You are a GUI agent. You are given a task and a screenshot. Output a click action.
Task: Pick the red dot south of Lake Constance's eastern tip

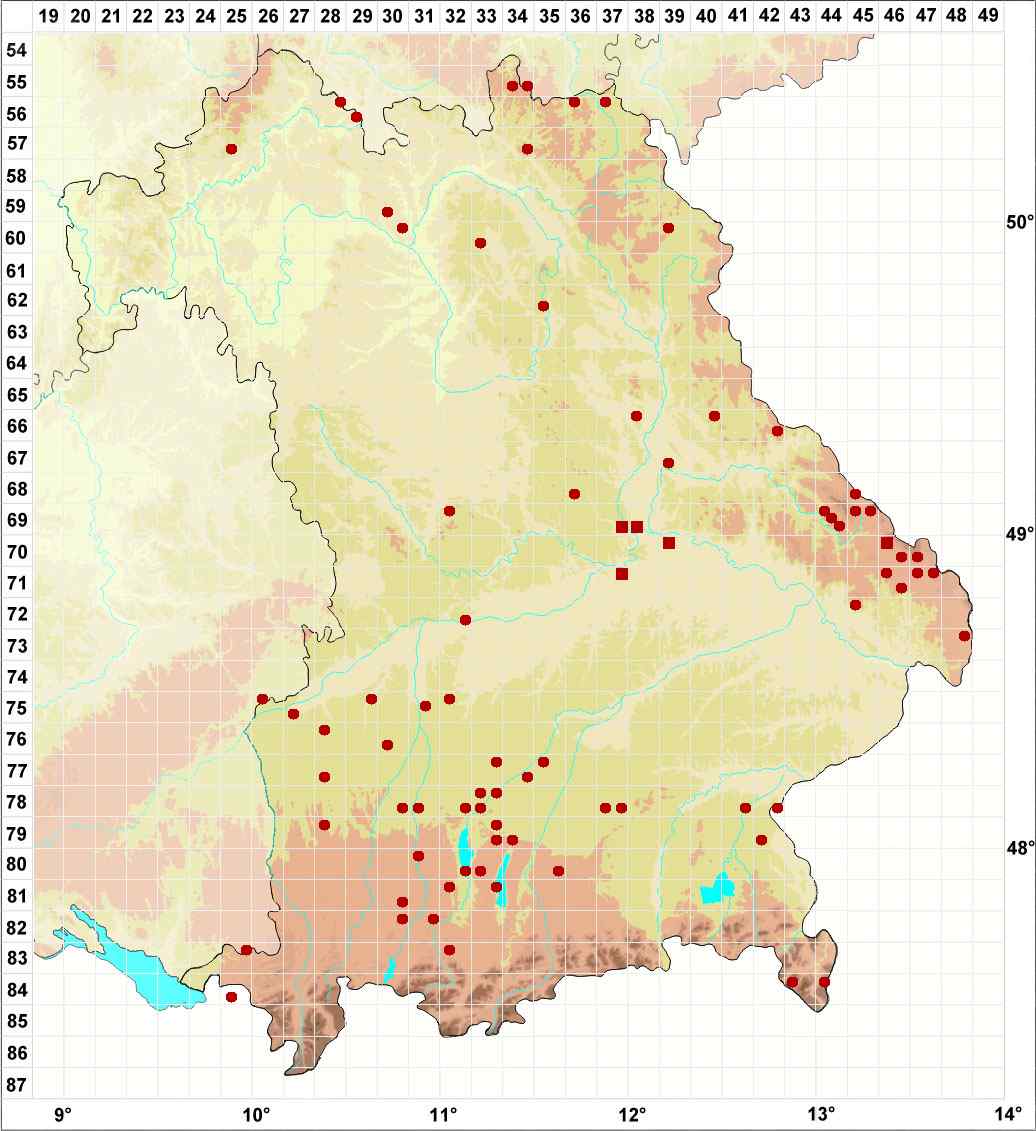point(231,997)
